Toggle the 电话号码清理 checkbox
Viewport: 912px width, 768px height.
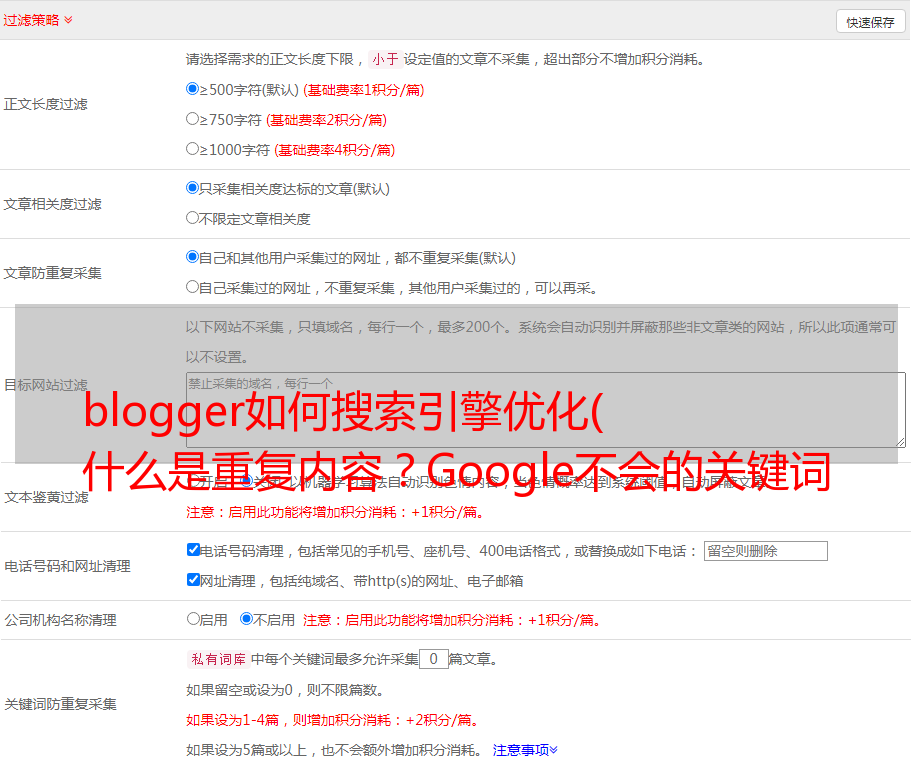point(193,550)
